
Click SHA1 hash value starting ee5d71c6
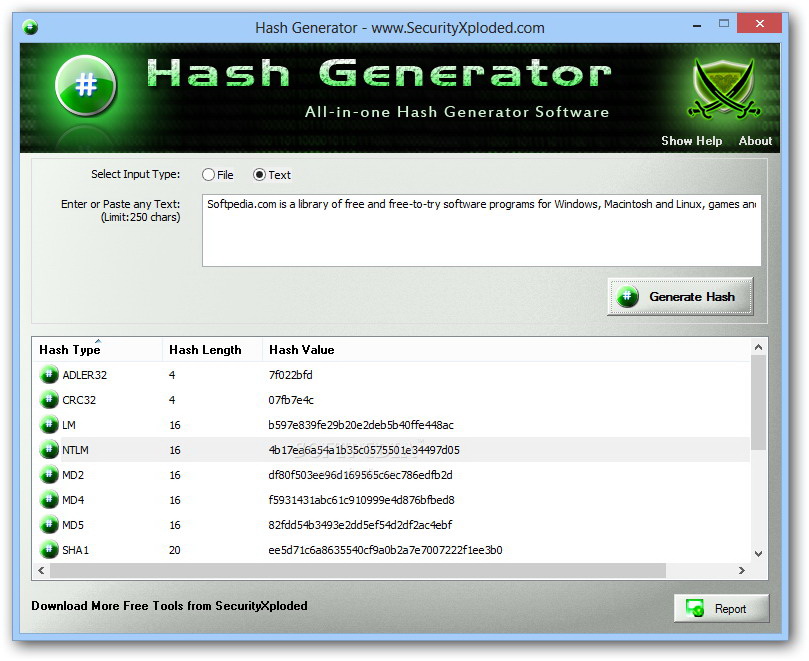pos(385,550)
